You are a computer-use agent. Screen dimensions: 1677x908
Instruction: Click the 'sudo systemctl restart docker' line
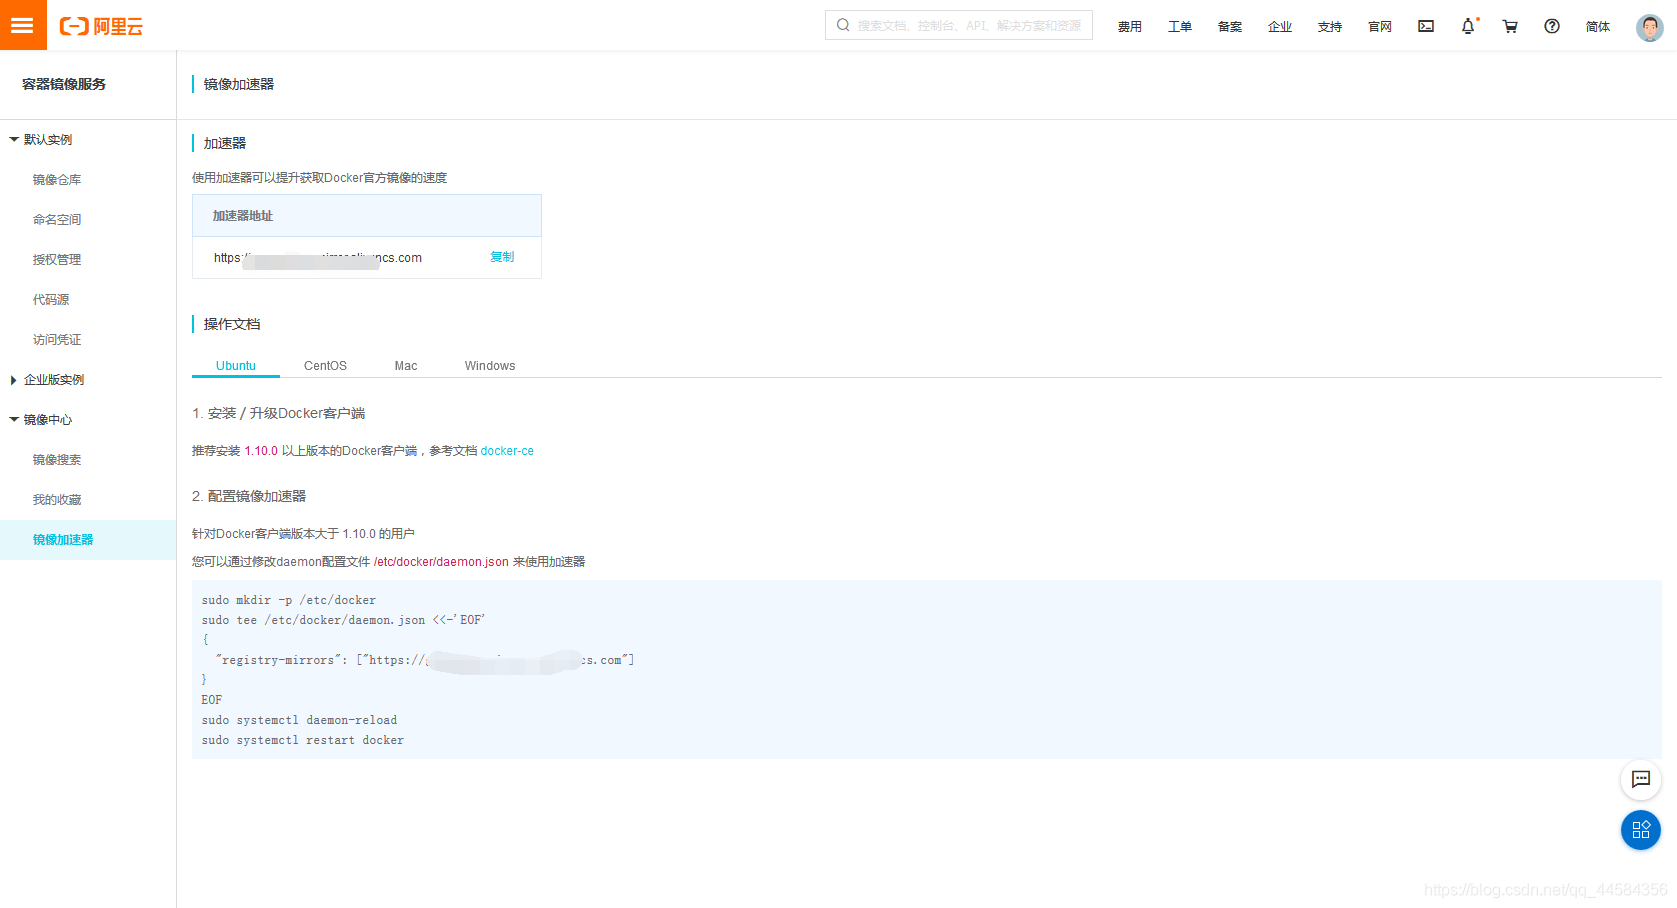click(x=303, y=740)
